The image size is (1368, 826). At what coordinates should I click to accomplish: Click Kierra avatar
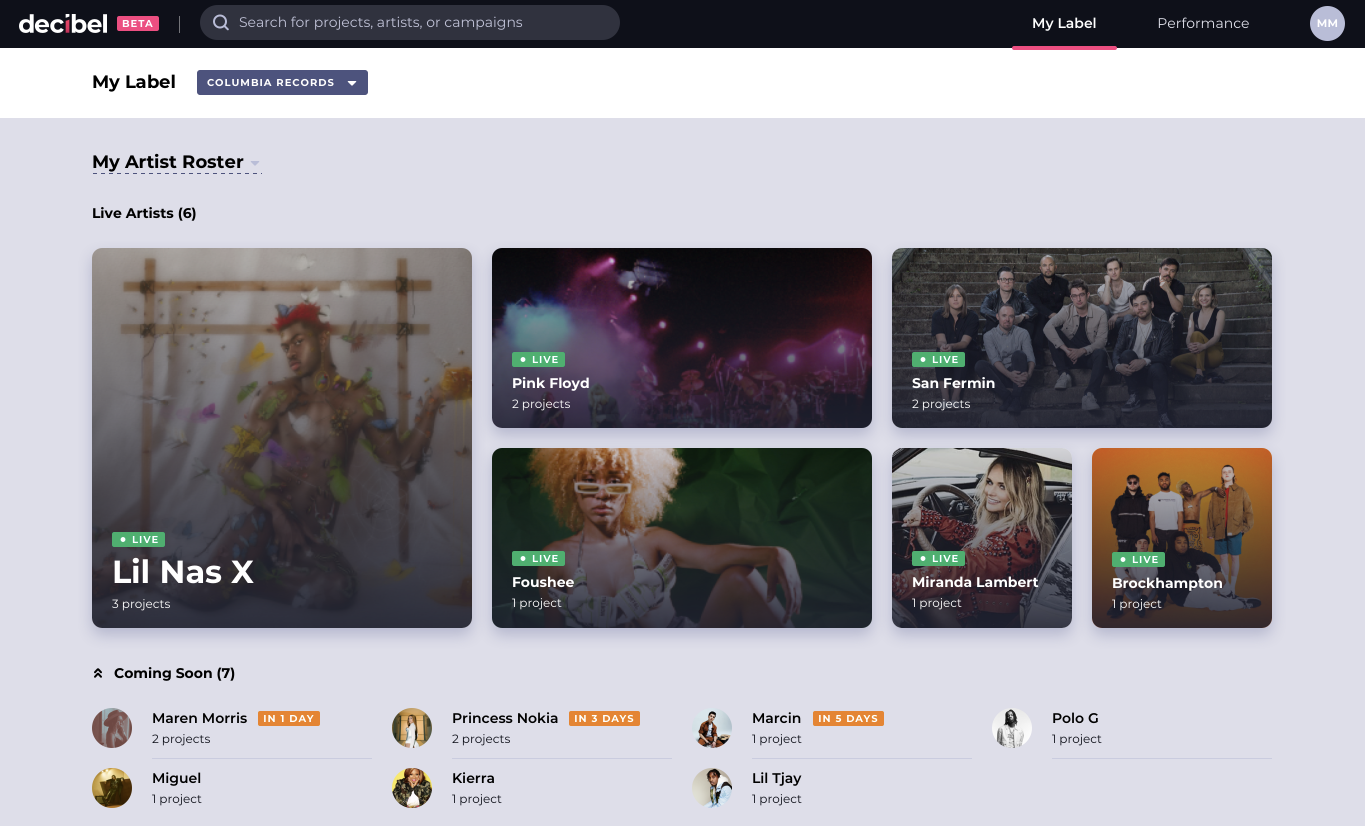click(412, 788)
